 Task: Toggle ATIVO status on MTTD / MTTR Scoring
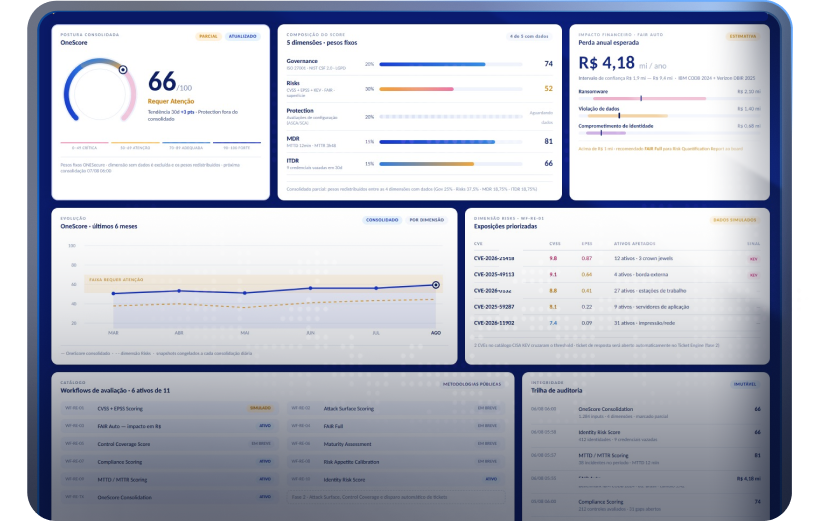point(265,479)
